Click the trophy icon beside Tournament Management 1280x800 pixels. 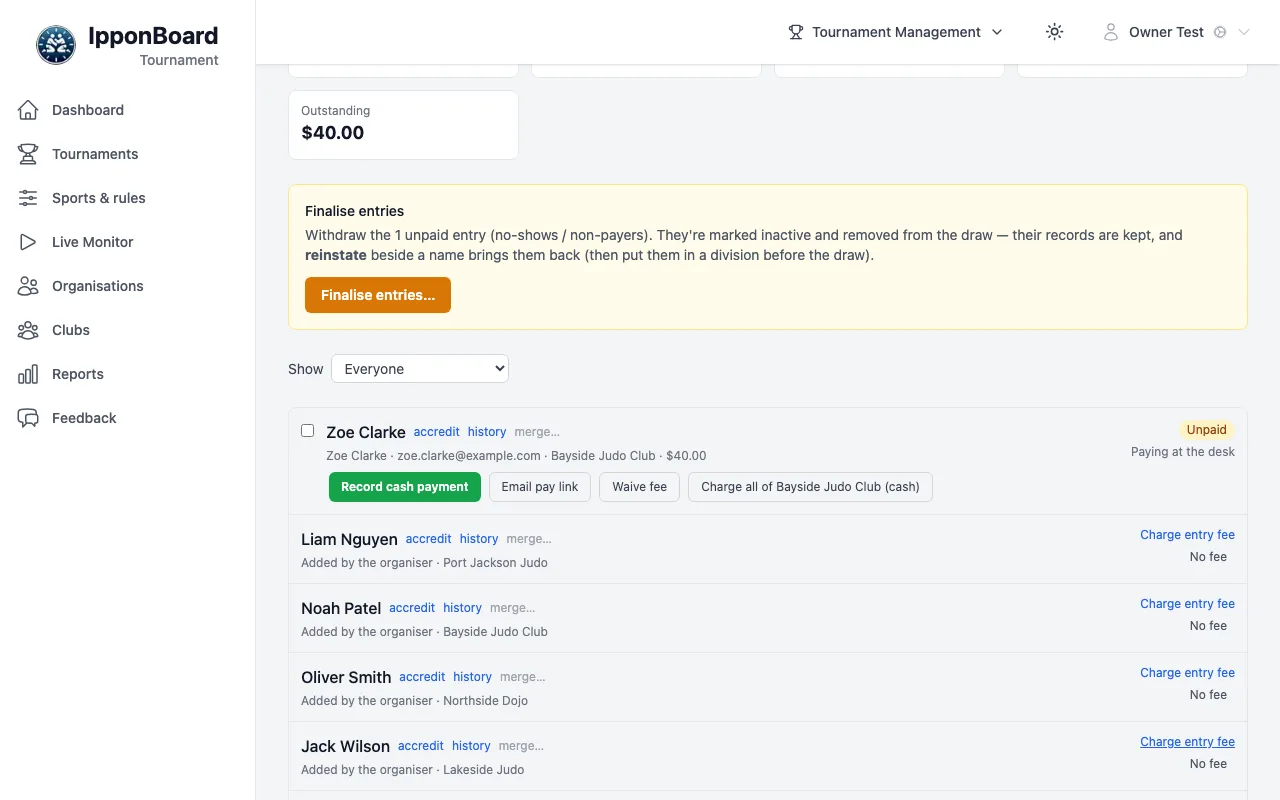[796, 32]
